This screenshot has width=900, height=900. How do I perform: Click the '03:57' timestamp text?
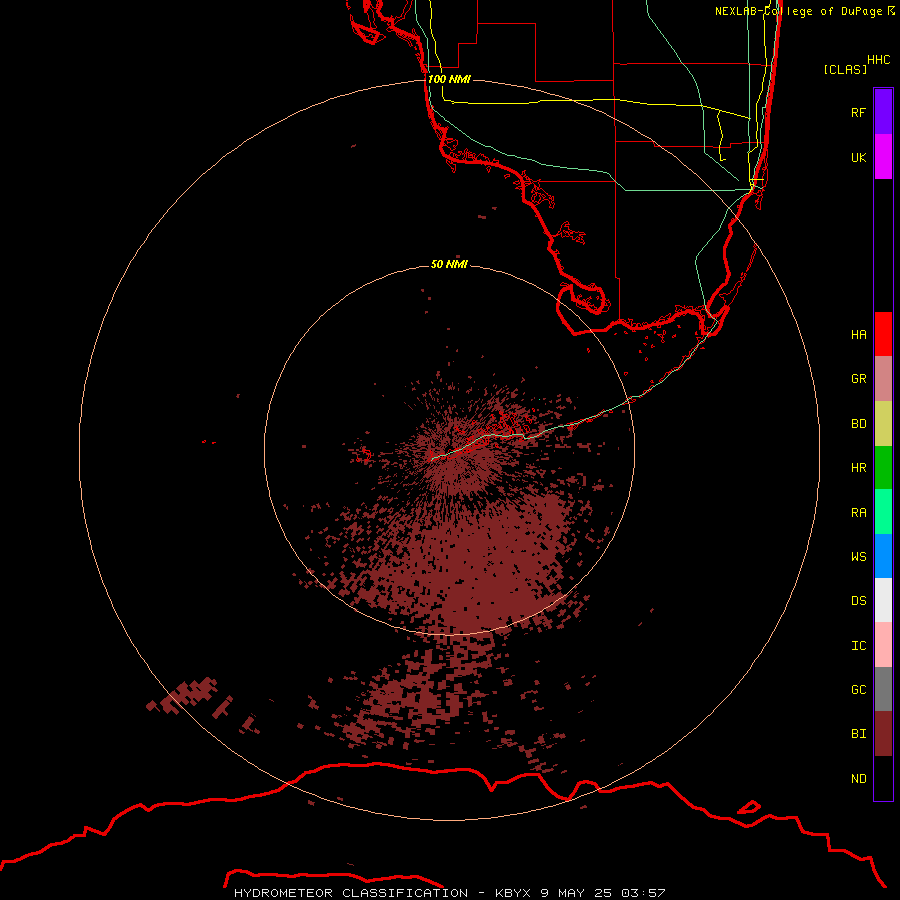(x=642, y=893)
